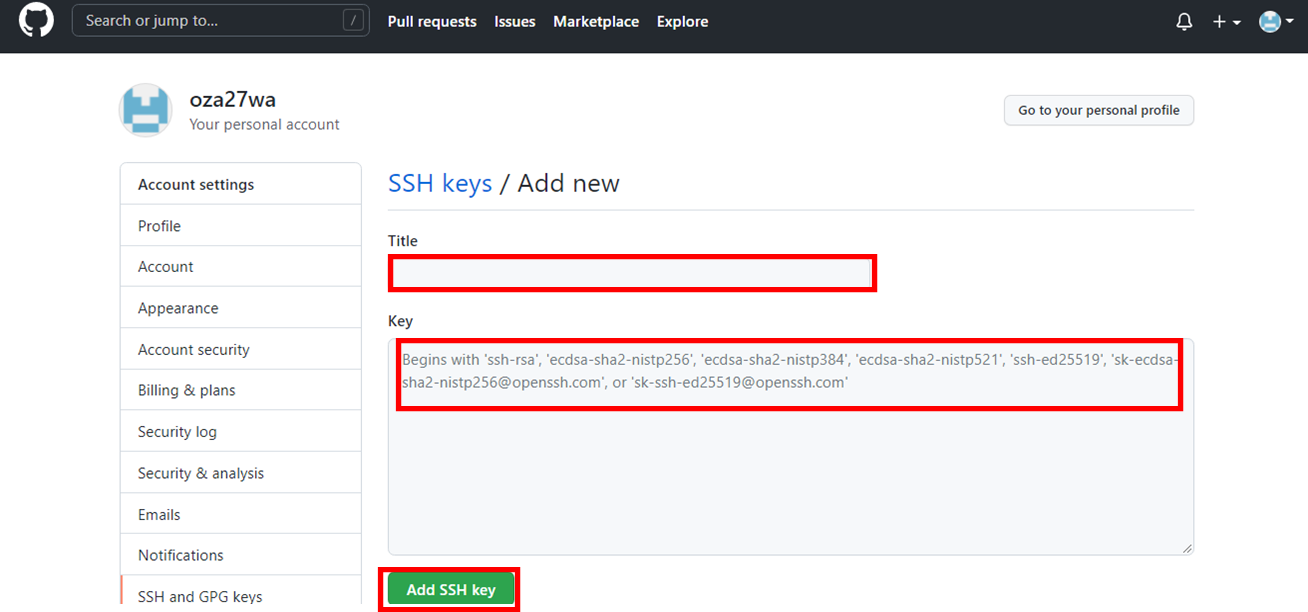
Task: Go to the Marketplace
Action: 596,21
